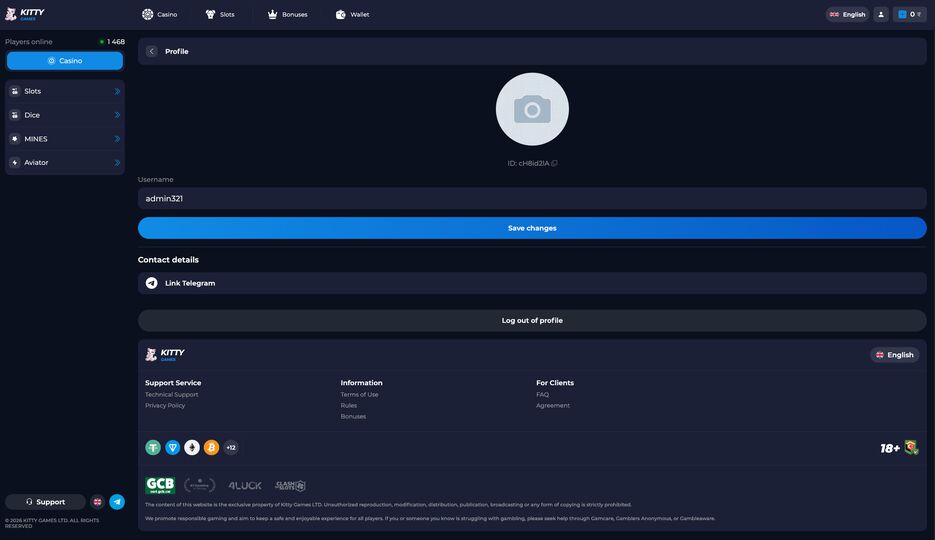Open the Bonuses link in footer
935x540 pixels.
[353, 417]
